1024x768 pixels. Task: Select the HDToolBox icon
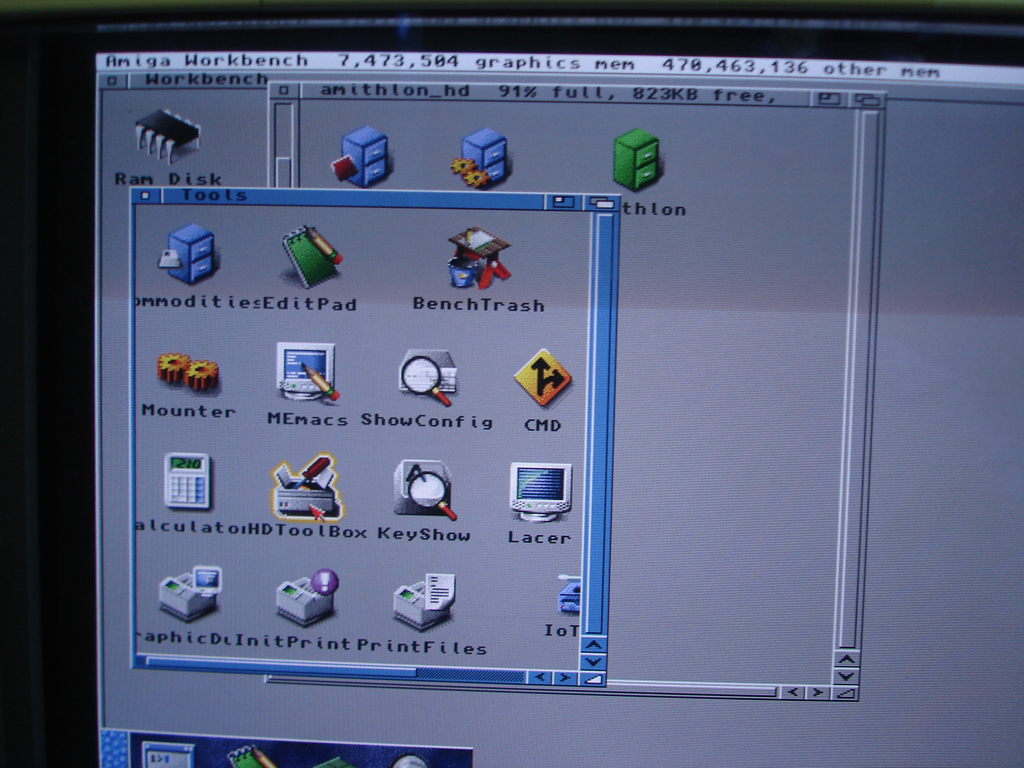(307, 487)
